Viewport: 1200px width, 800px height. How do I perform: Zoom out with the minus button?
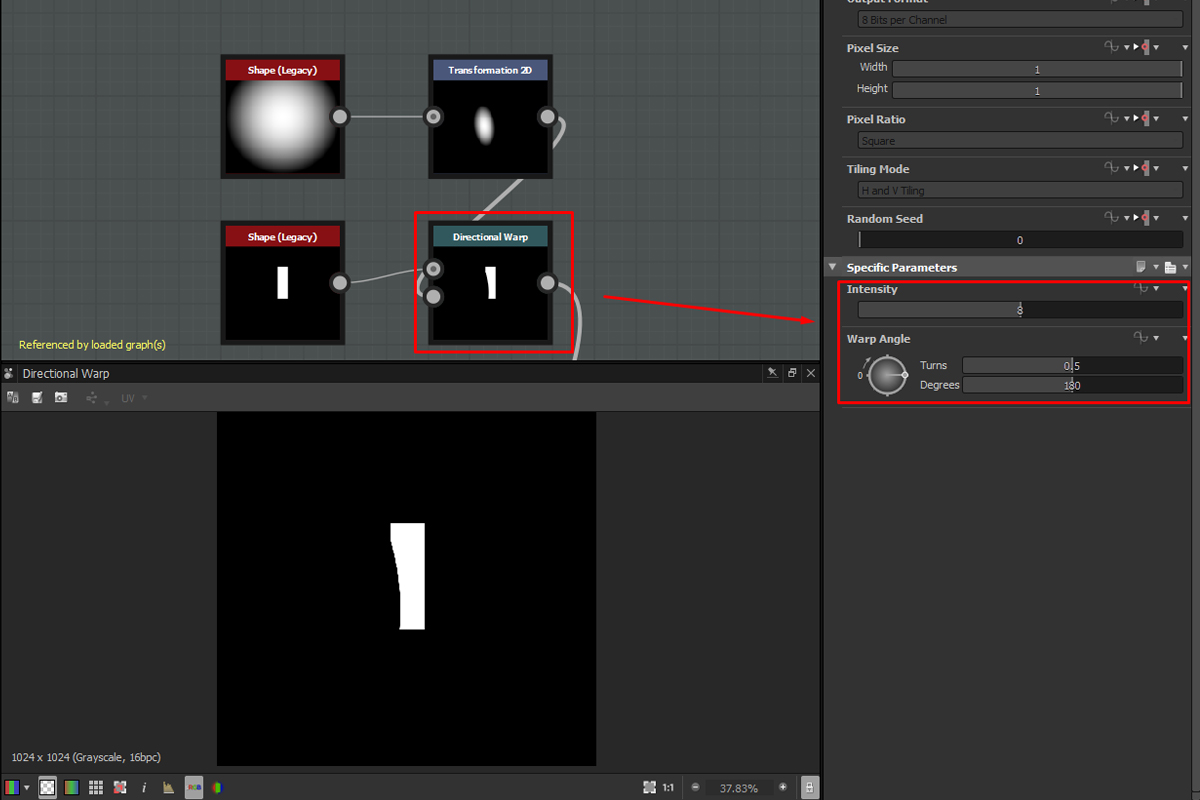(x=696, y=788)
